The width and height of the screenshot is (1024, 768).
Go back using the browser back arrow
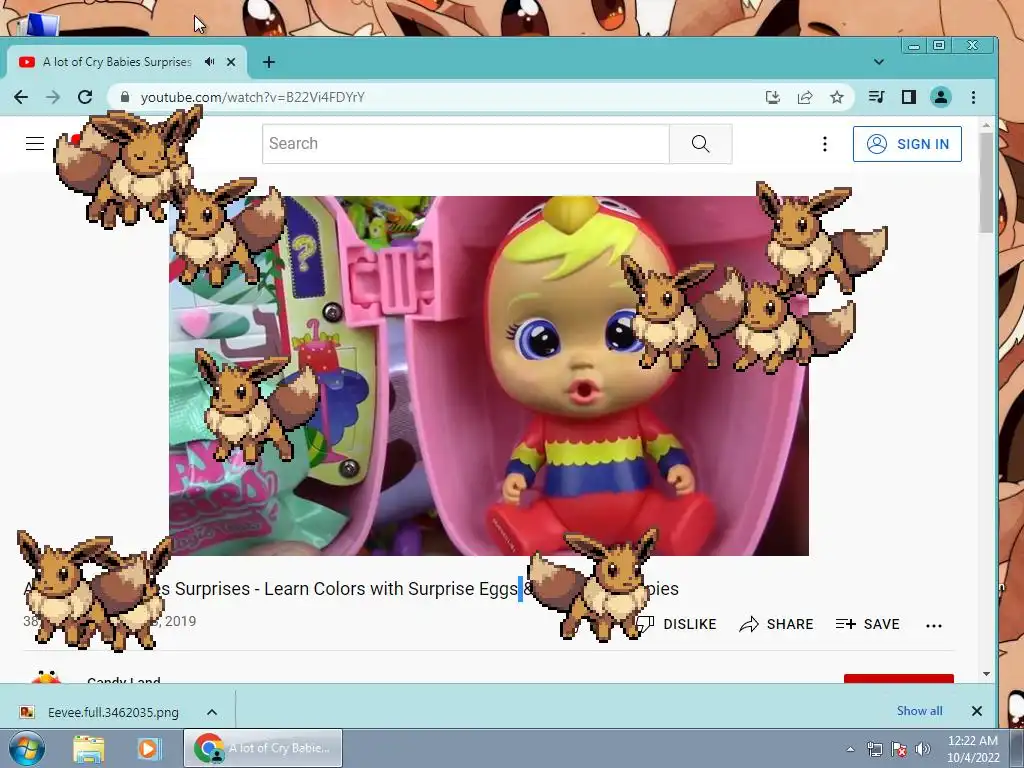(x=21, y=97)
